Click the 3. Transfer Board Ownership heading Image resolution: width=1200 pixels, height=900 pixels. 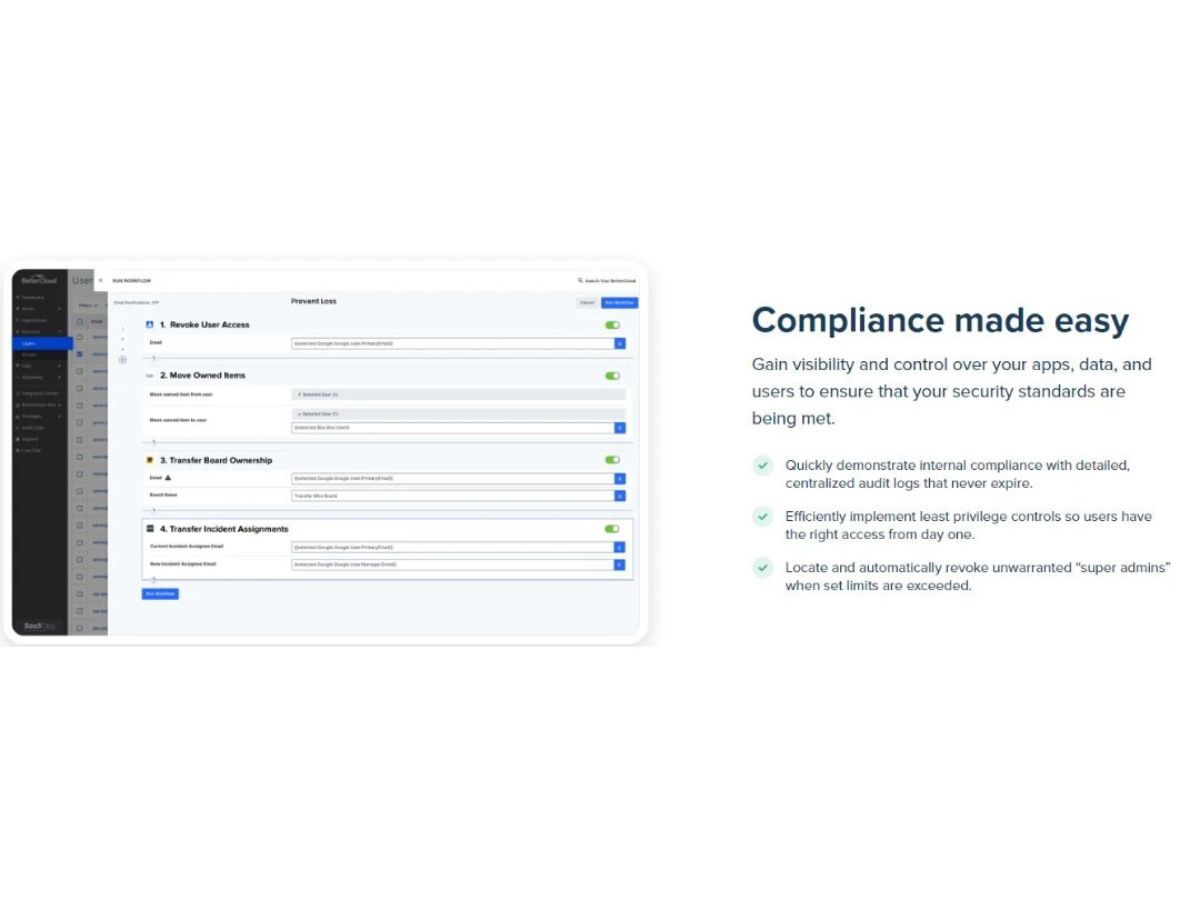215,460
